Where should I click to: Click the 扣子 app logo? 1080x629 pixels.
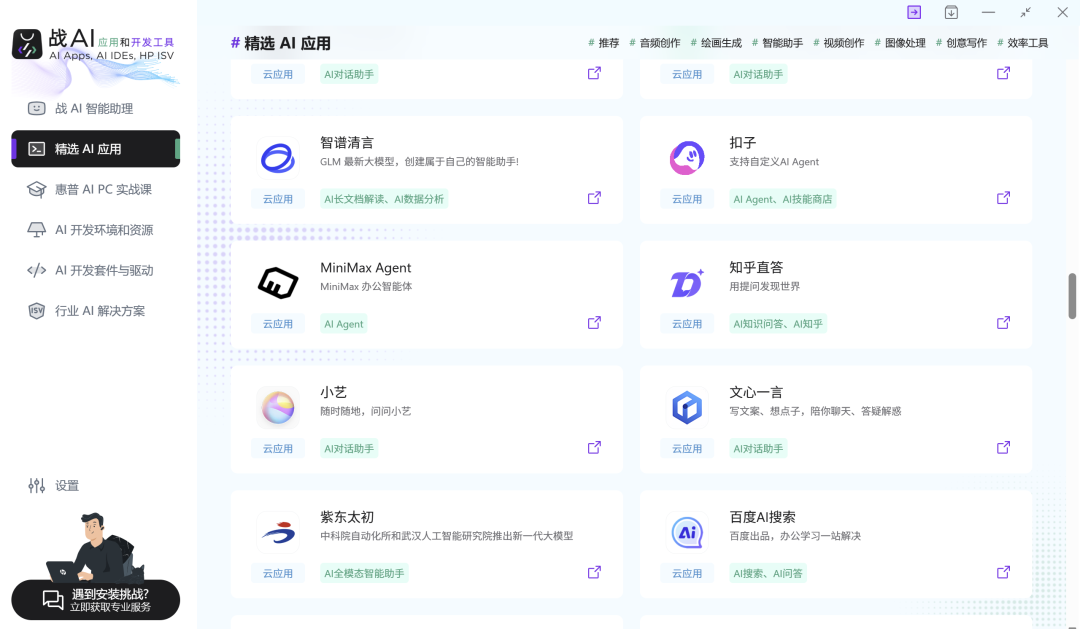(686, 155)
